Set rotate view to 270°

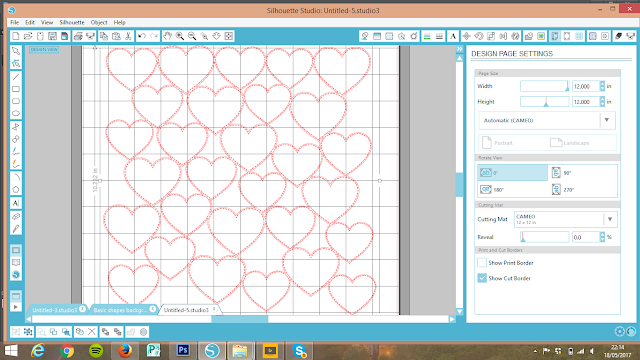pyautogui.click(x=582, y=189)
